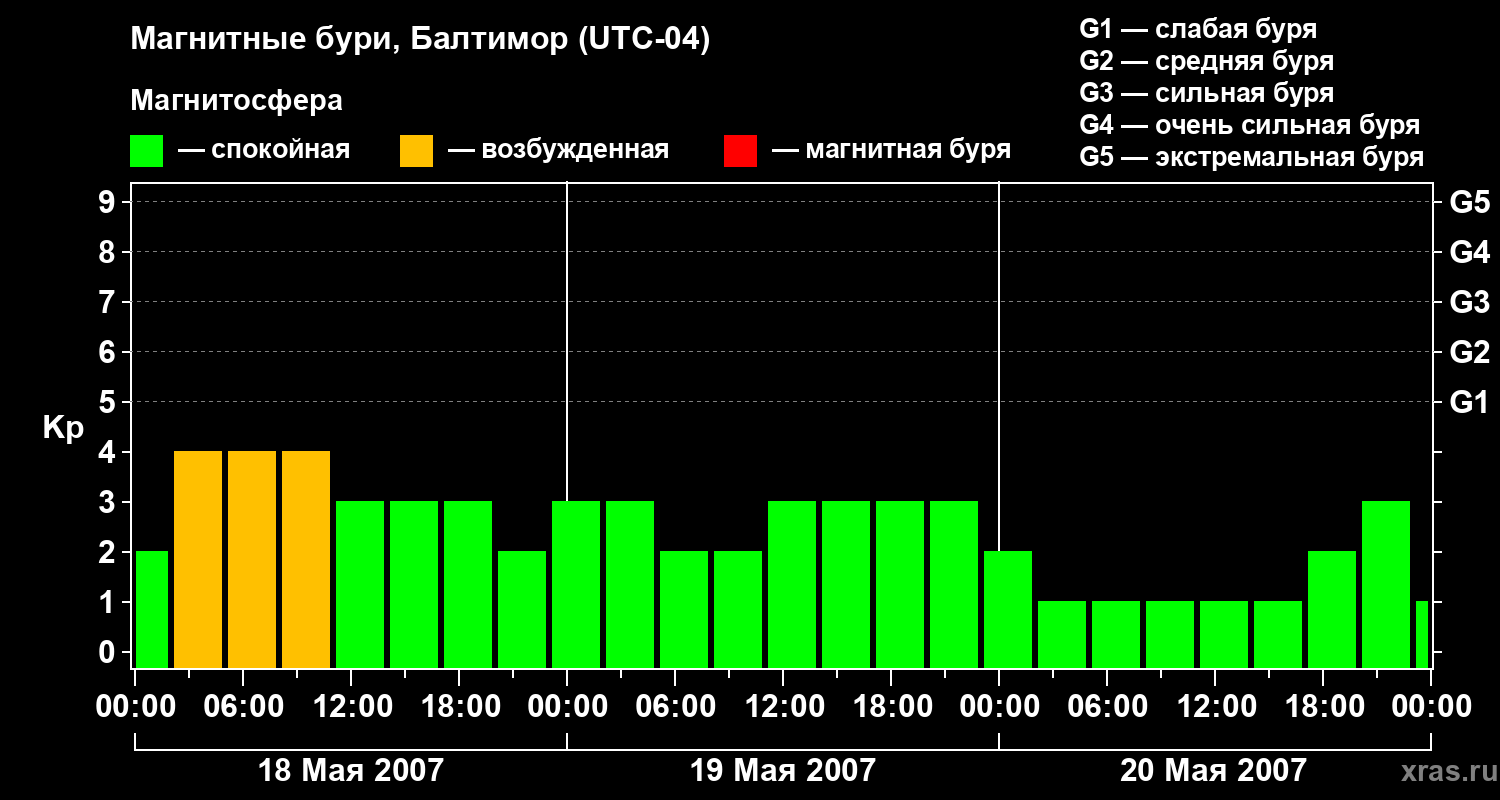Click the G1 mark on the right axis
1500x800 pixels.
1470,402
